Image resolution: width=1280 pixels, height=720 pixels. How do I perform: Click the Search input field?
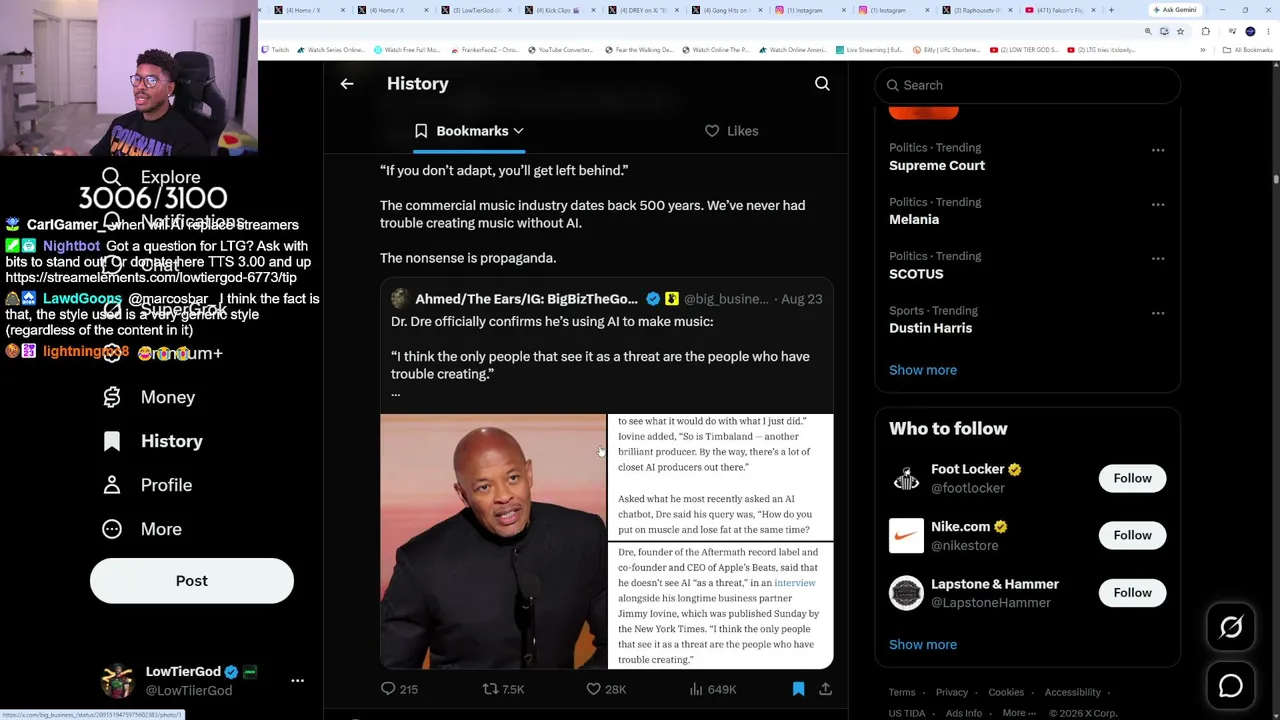click(1028, 85)
